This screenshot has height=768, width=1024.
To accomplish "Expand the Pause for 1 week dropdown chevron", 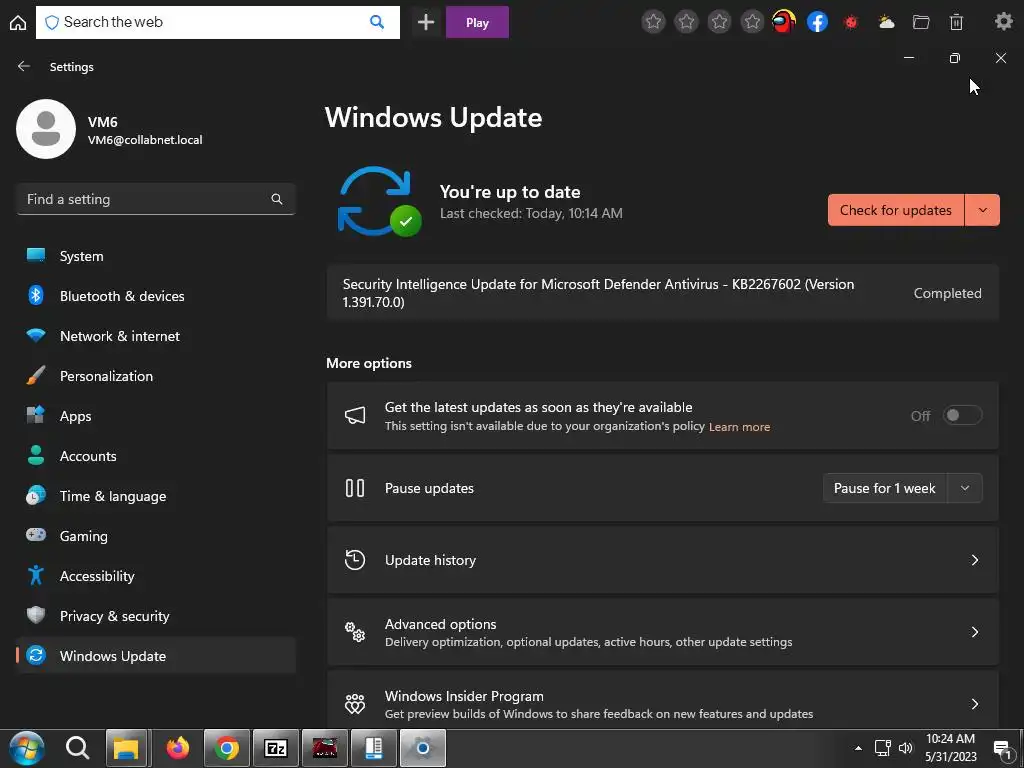I will pyautogui.click(x=965, y=488).
